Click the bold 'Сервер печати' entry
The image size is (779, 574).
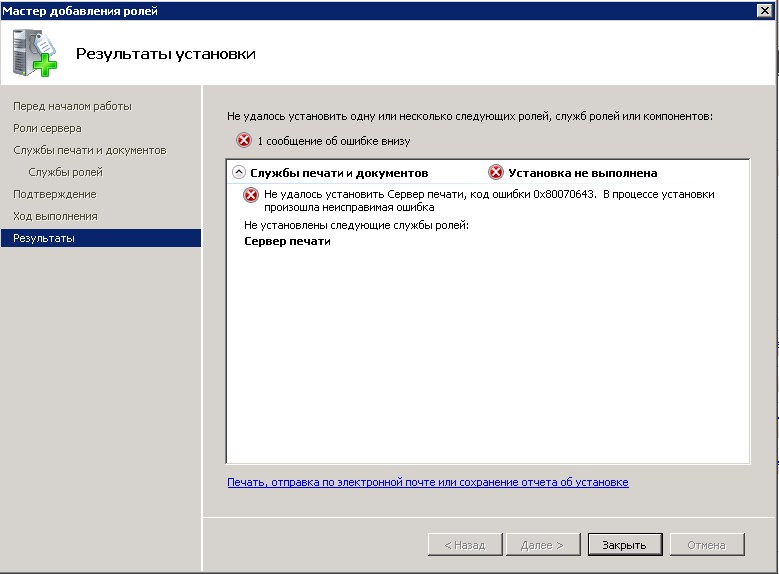pos(288,241)
